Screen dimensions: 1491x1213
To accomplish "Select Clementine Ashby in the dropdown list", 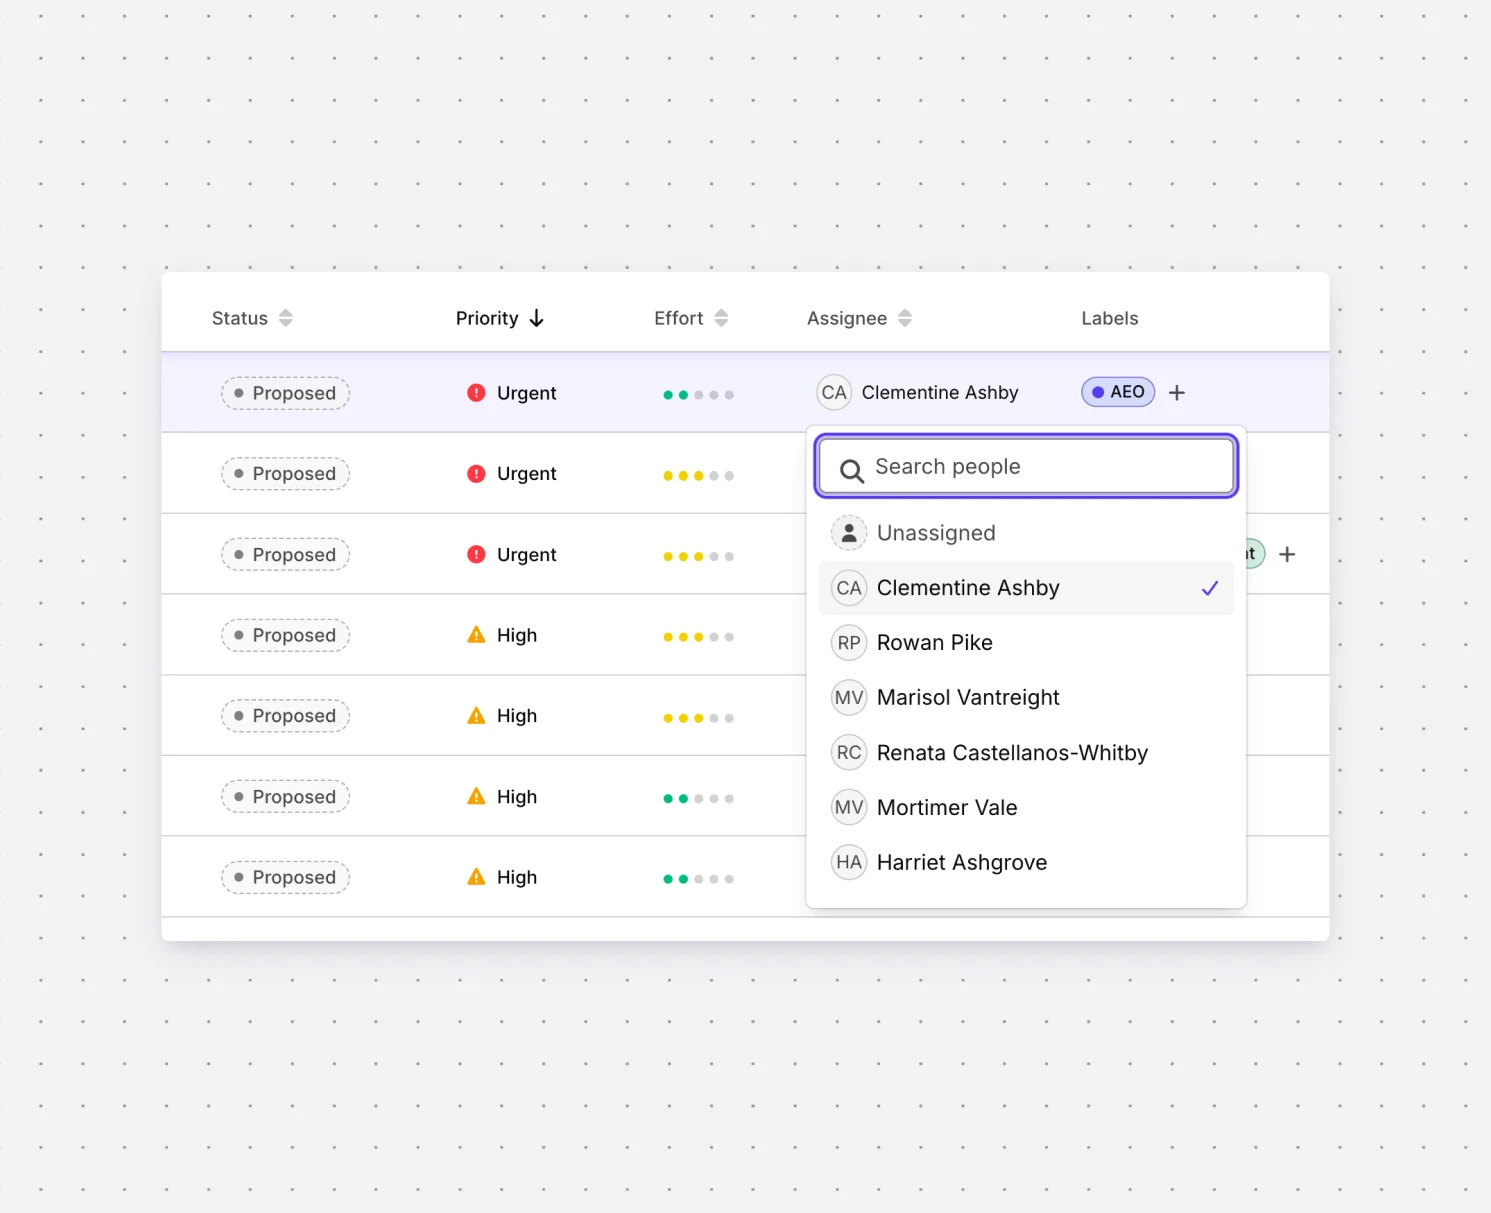I will coord(1026,588).
